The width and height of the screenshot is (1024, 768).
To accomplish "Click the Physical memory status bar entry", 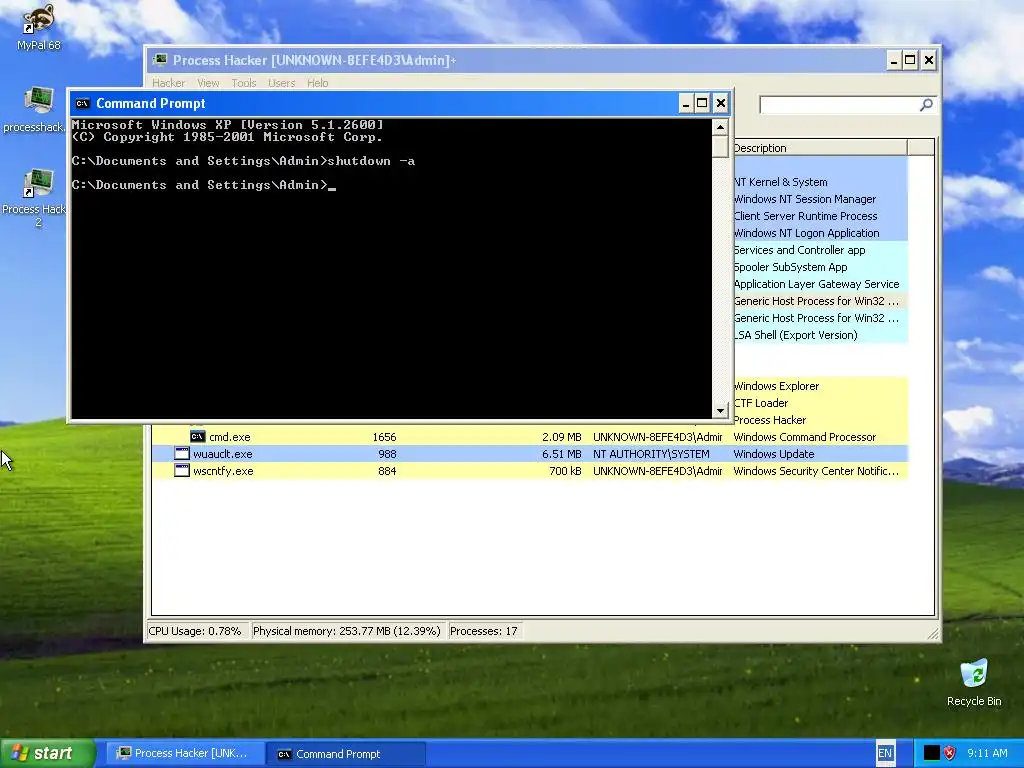I will [347, 631].
